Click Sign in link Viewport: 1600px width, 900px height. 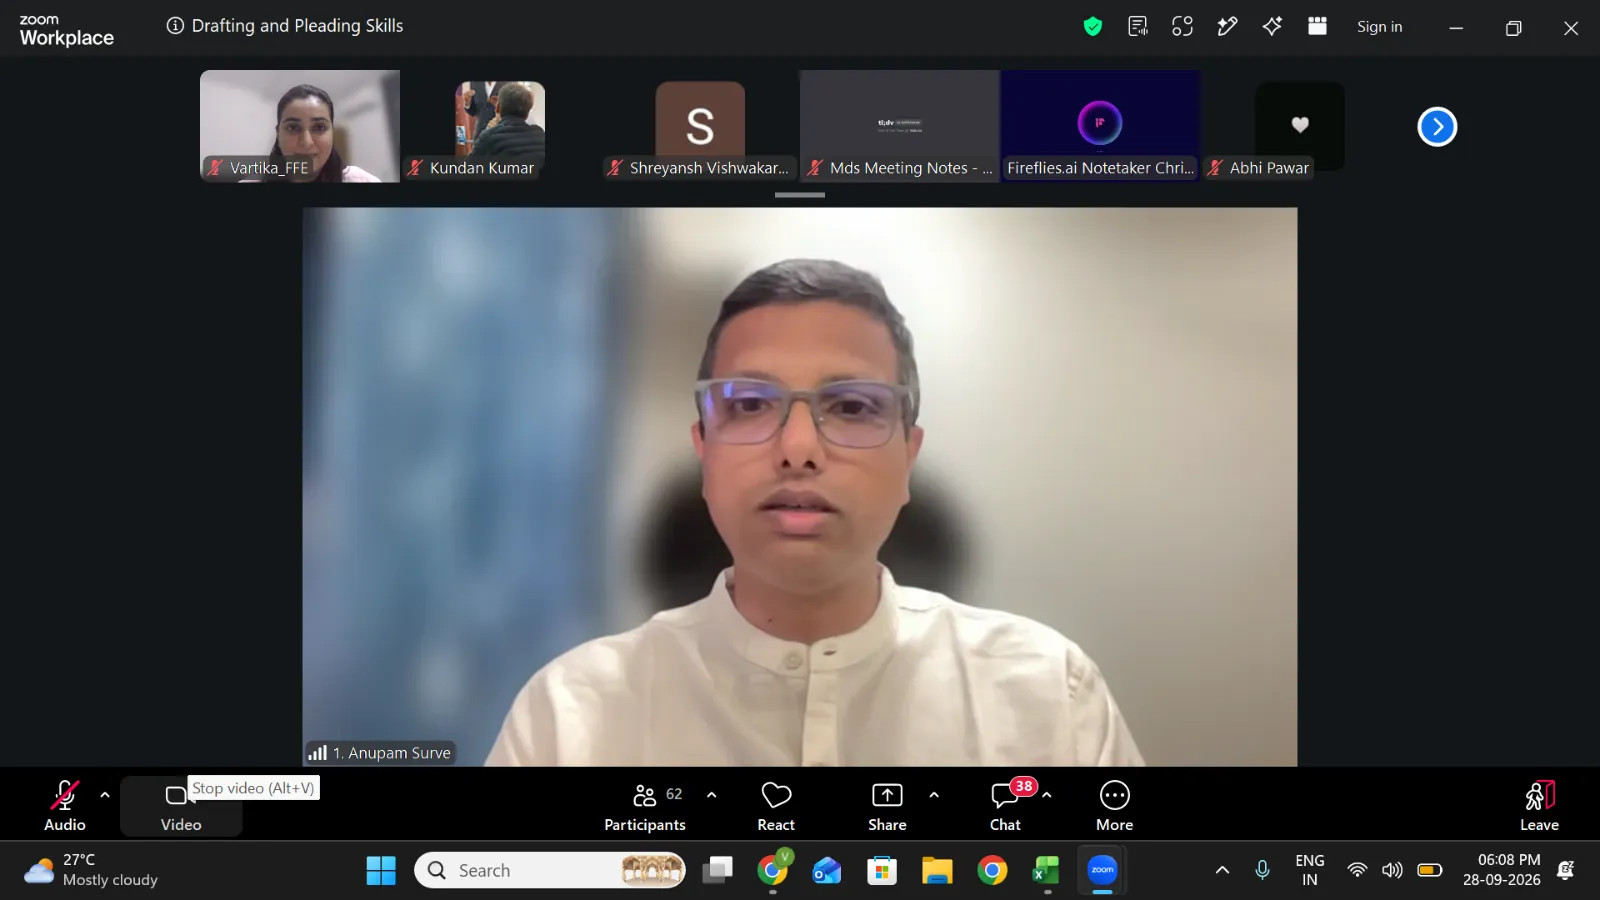tap(1379, 27)
